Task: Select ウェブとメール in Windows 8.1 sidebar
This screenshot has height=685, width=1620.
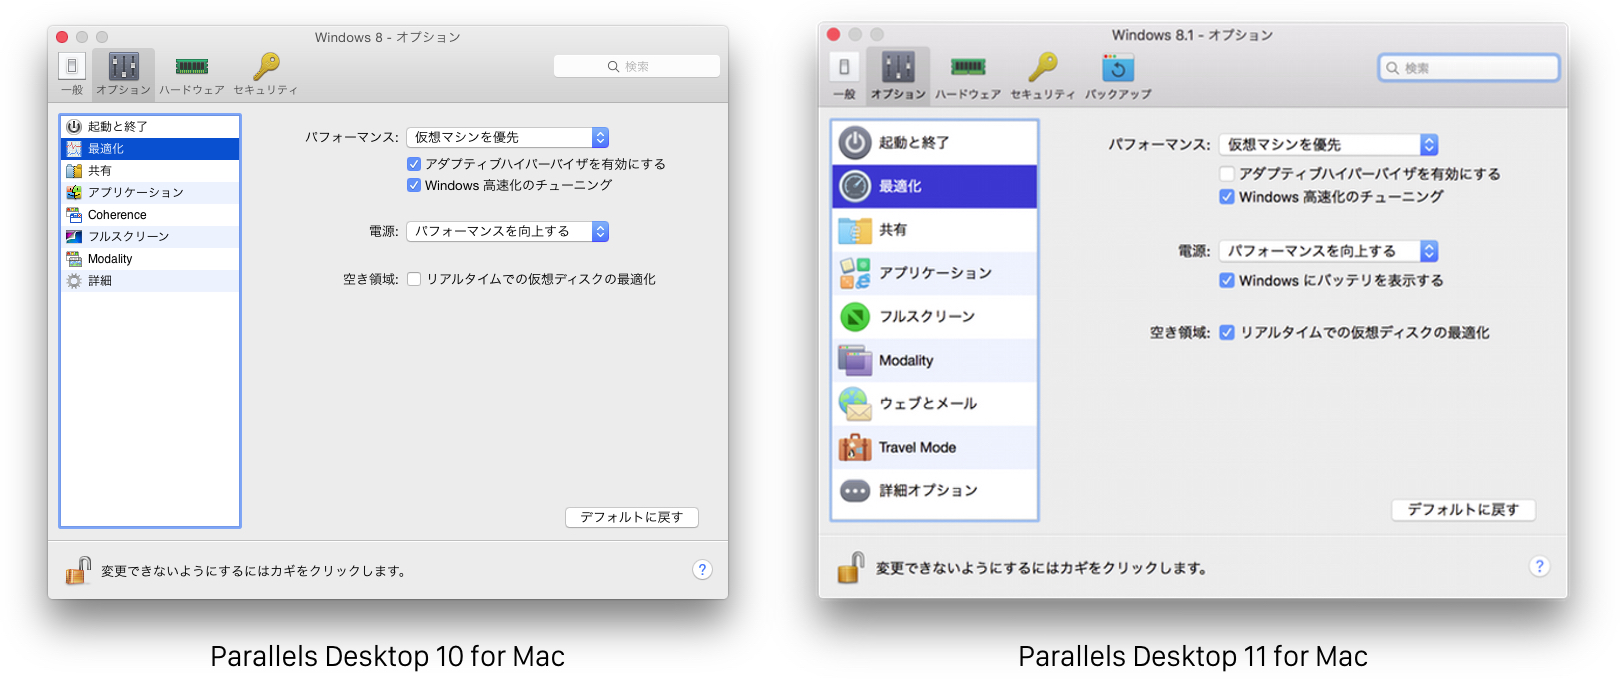Action: coord(934,404)
